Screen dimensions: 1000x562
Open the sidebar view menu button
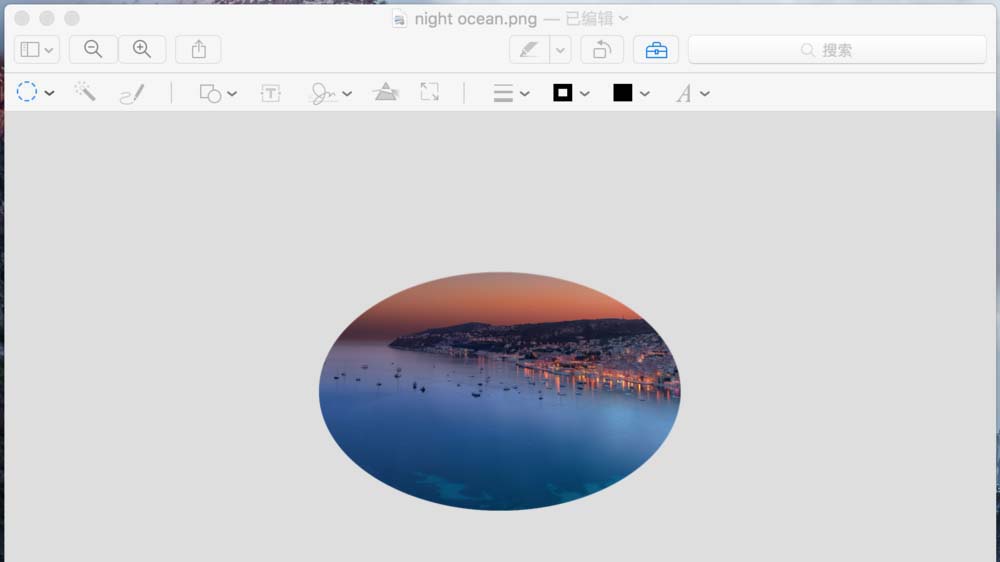36,50
